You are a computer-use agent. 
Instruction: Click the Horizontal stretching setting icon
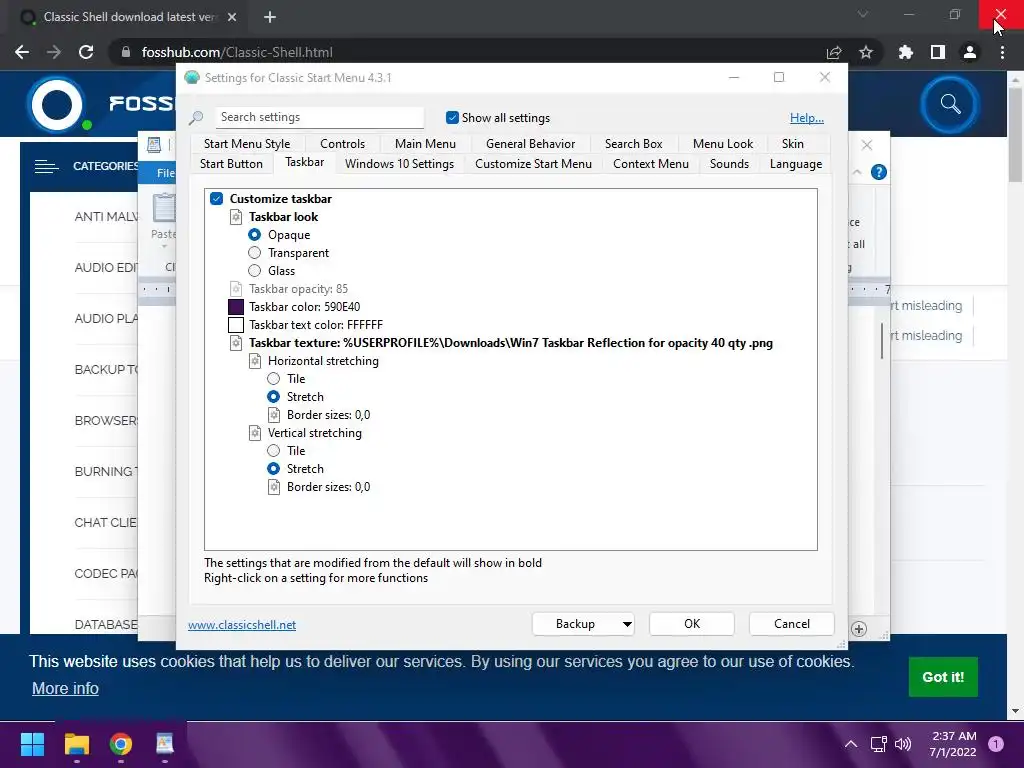click(255, 361)
